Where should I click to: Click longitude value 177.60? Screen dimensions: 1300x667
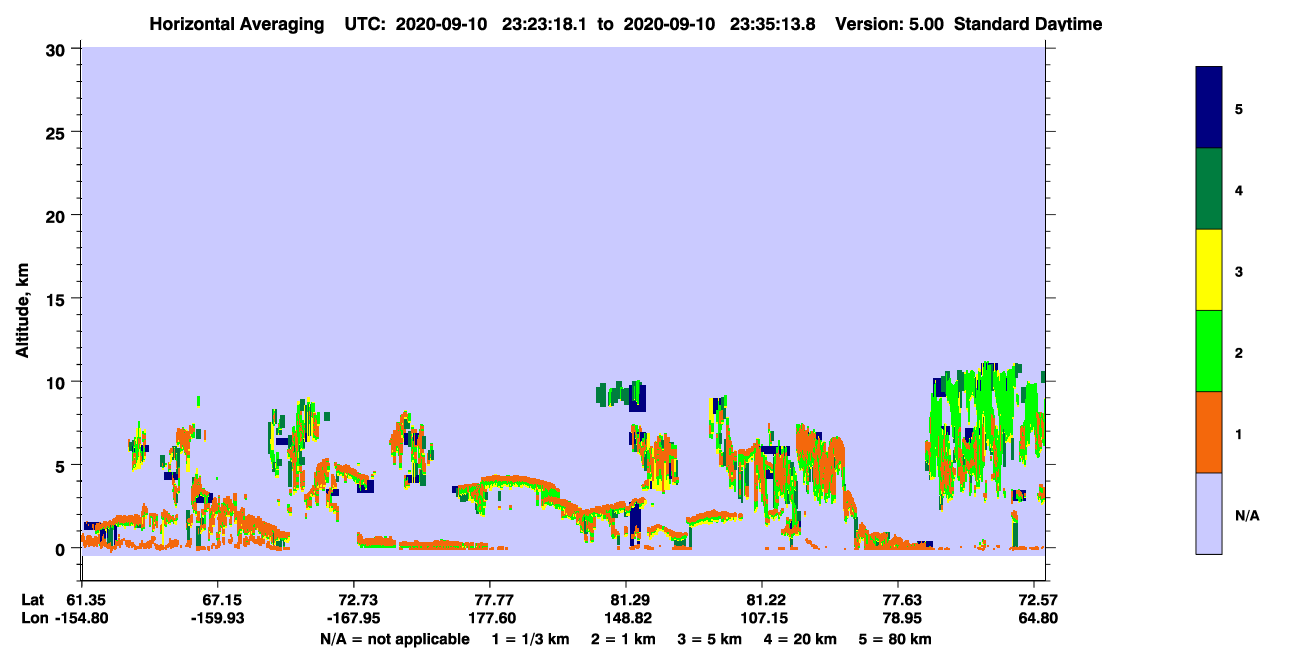click(x=489, y=618)
